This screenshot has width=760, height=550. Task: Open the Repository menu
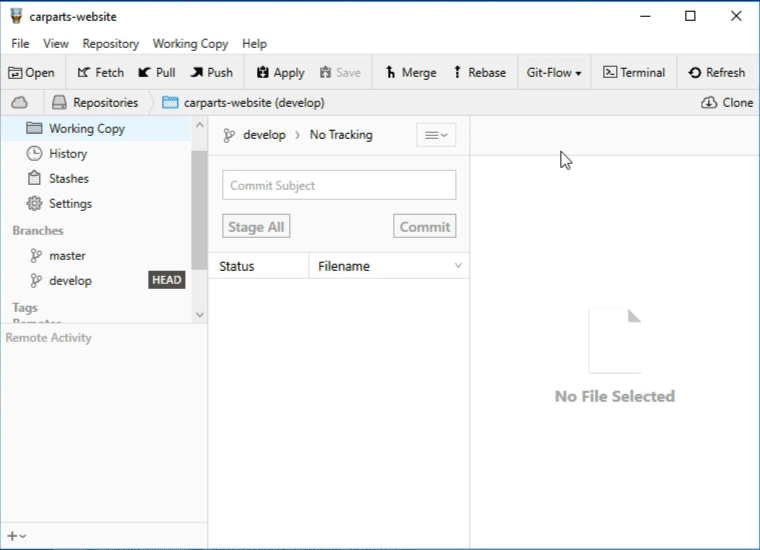click(110, 44)
